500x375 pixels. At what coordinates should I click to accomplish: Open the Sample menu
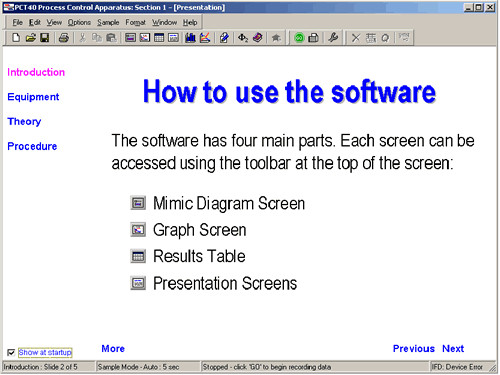[108, 22]
